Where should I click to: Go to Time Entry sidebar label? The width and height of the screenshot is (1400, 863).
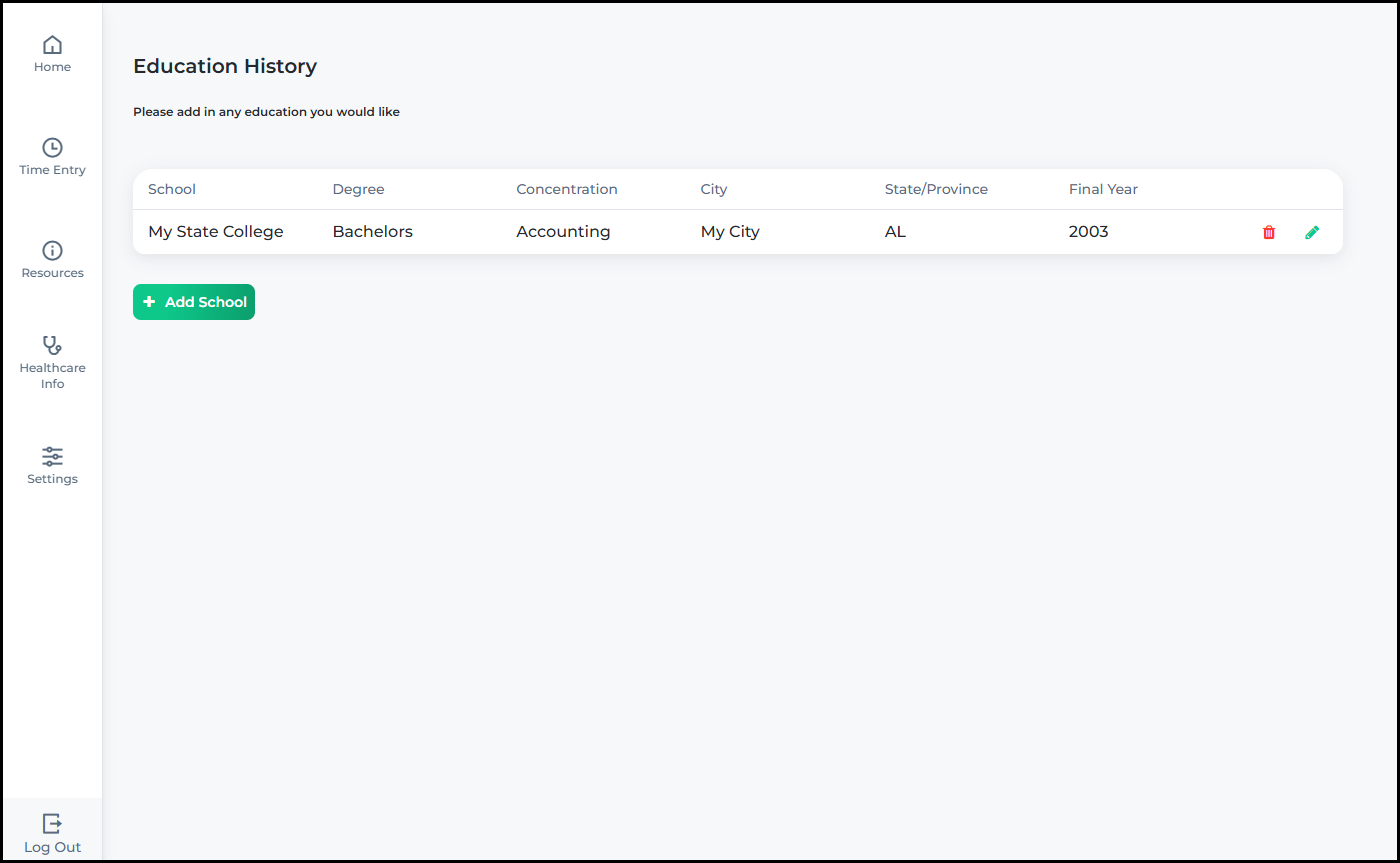52,170
